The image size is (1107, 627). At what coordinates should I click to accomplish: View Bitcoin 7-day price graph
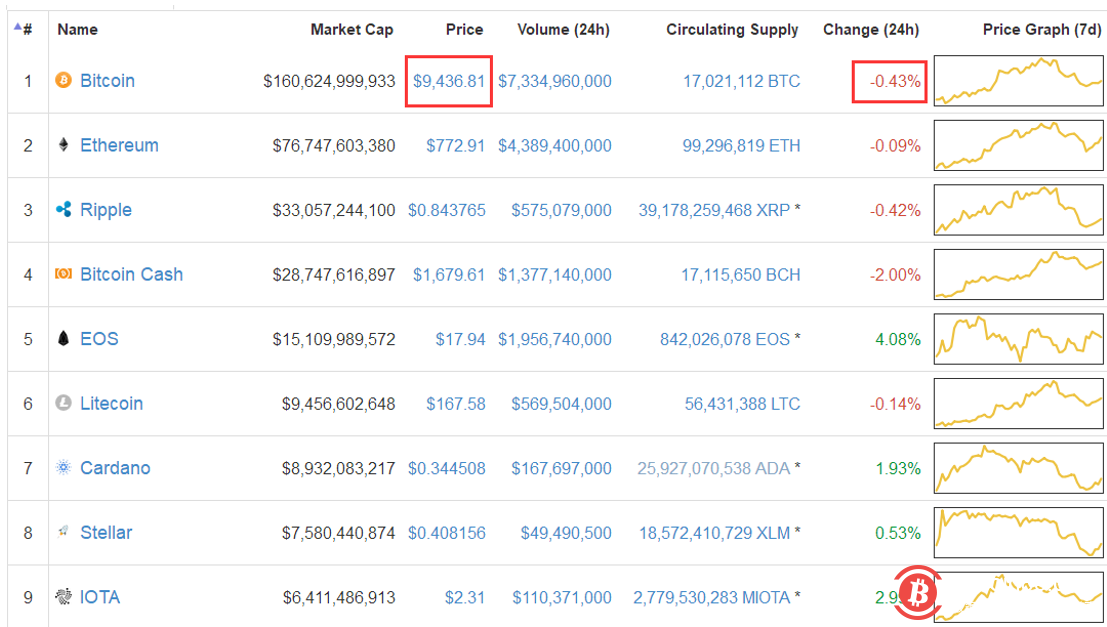pos(1018,81)
